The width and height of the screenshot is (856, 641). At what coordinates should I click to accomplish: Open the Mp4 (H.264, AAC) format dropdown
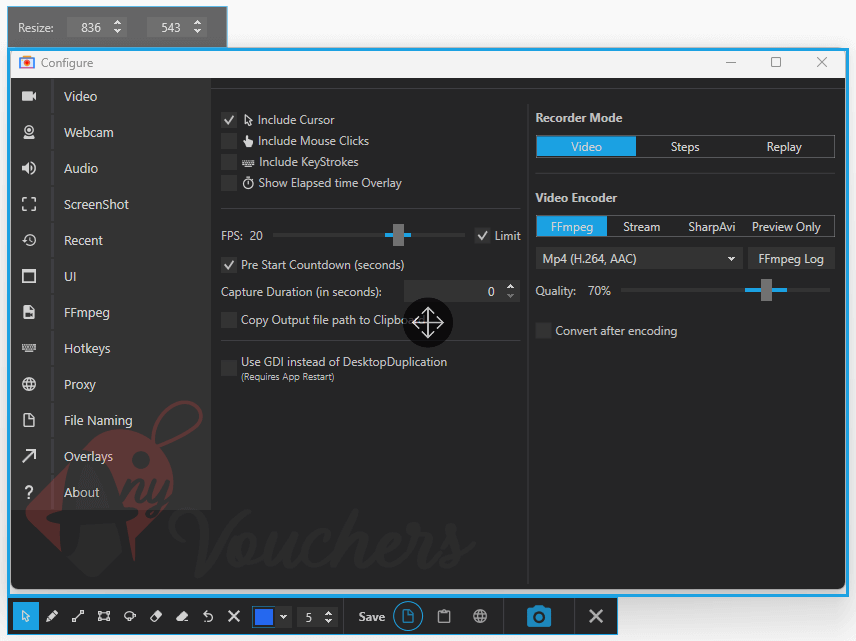[x=638, y=259]
